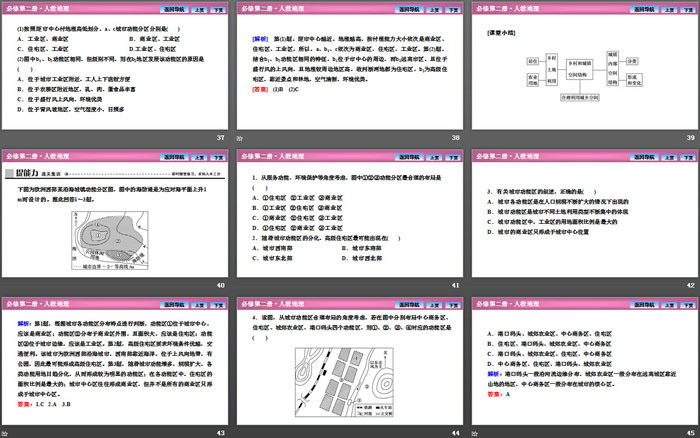Click the animation star icon under slide 45

click(x=475, y=434)
